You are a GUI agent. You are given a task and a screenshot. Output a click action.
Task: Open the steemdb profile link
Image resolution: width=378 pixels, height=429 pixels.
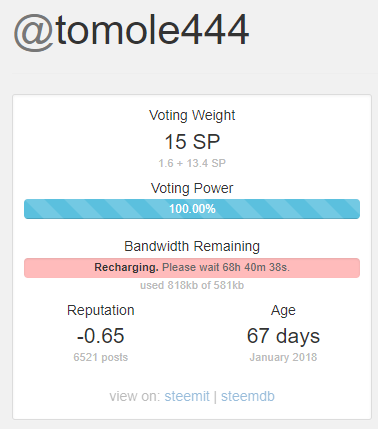click(x=248, y=396)
